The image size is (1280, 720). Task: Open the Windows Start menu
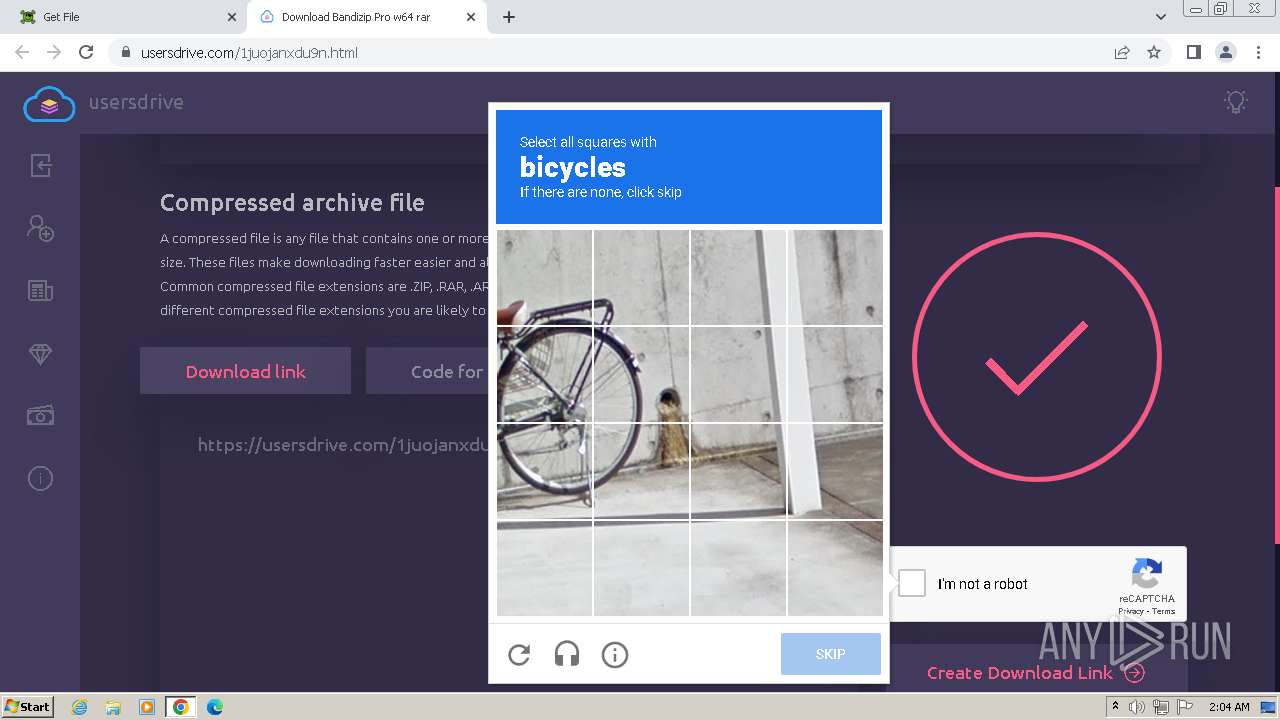point(28,706)
